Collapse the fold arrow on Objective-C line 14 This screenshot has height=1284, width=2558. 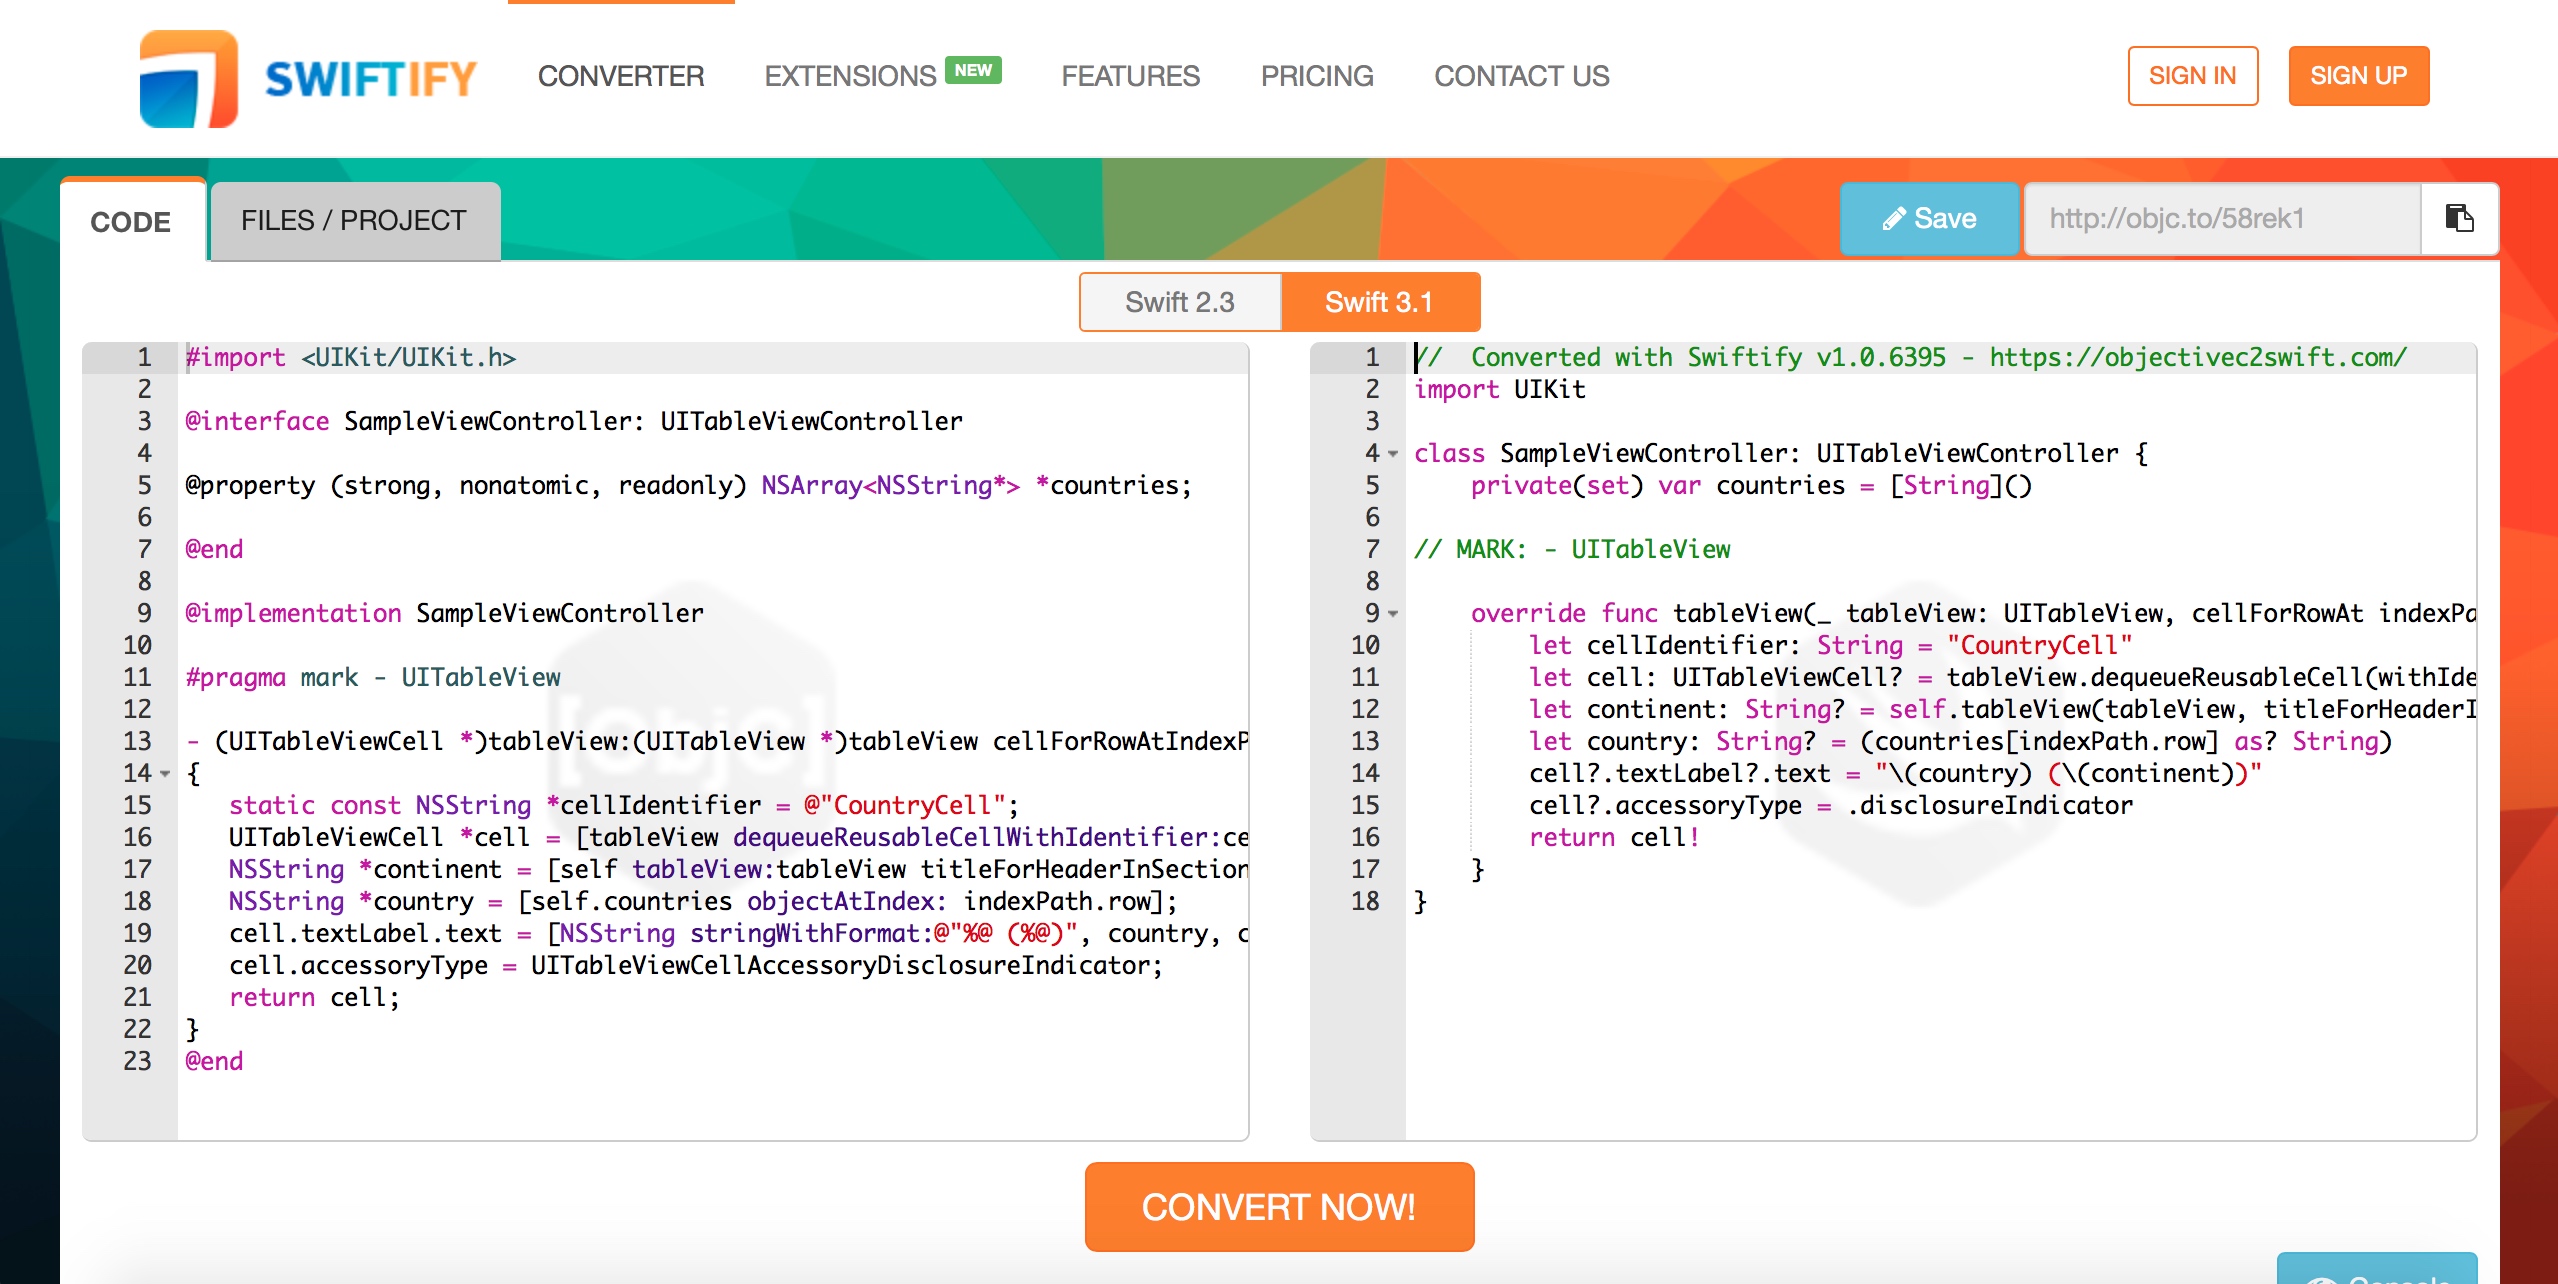[165, 774]
